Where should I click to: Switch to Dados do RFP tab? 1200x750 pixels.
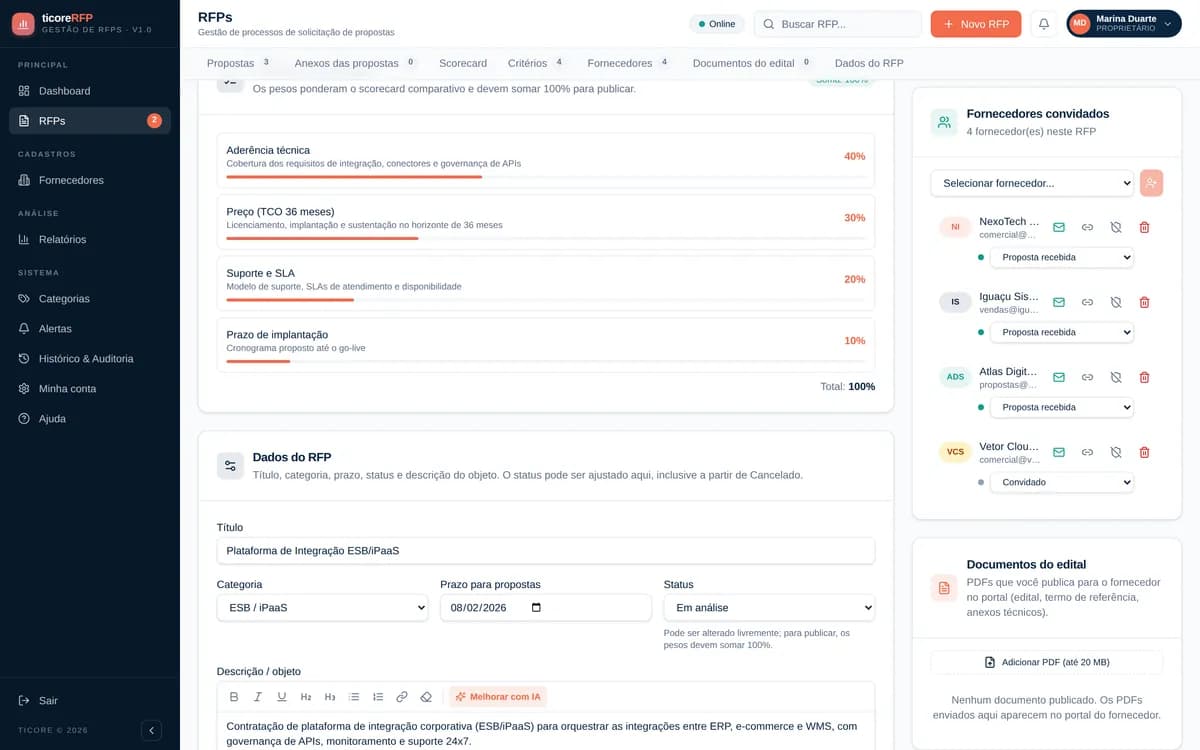point(869,63)
